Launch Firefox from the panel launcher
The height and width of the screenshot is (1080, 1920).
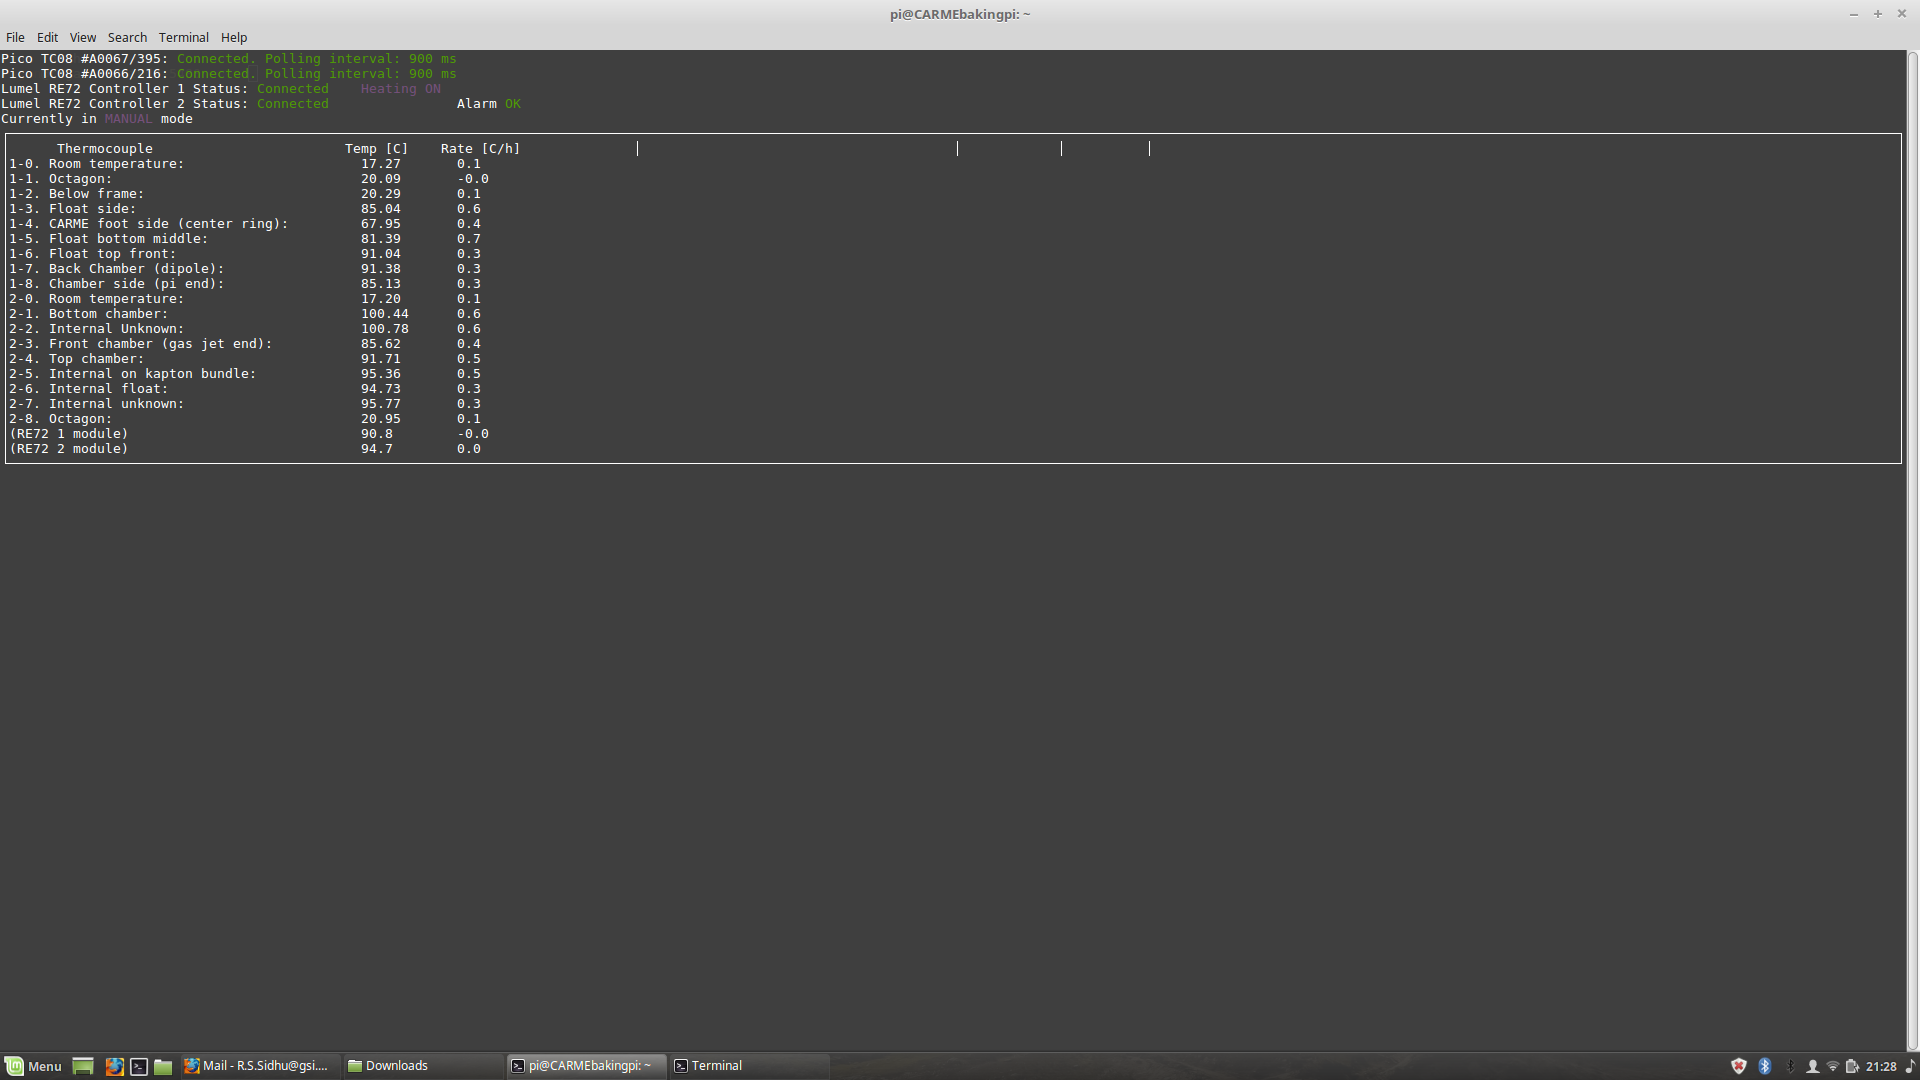click(115, 1066)
